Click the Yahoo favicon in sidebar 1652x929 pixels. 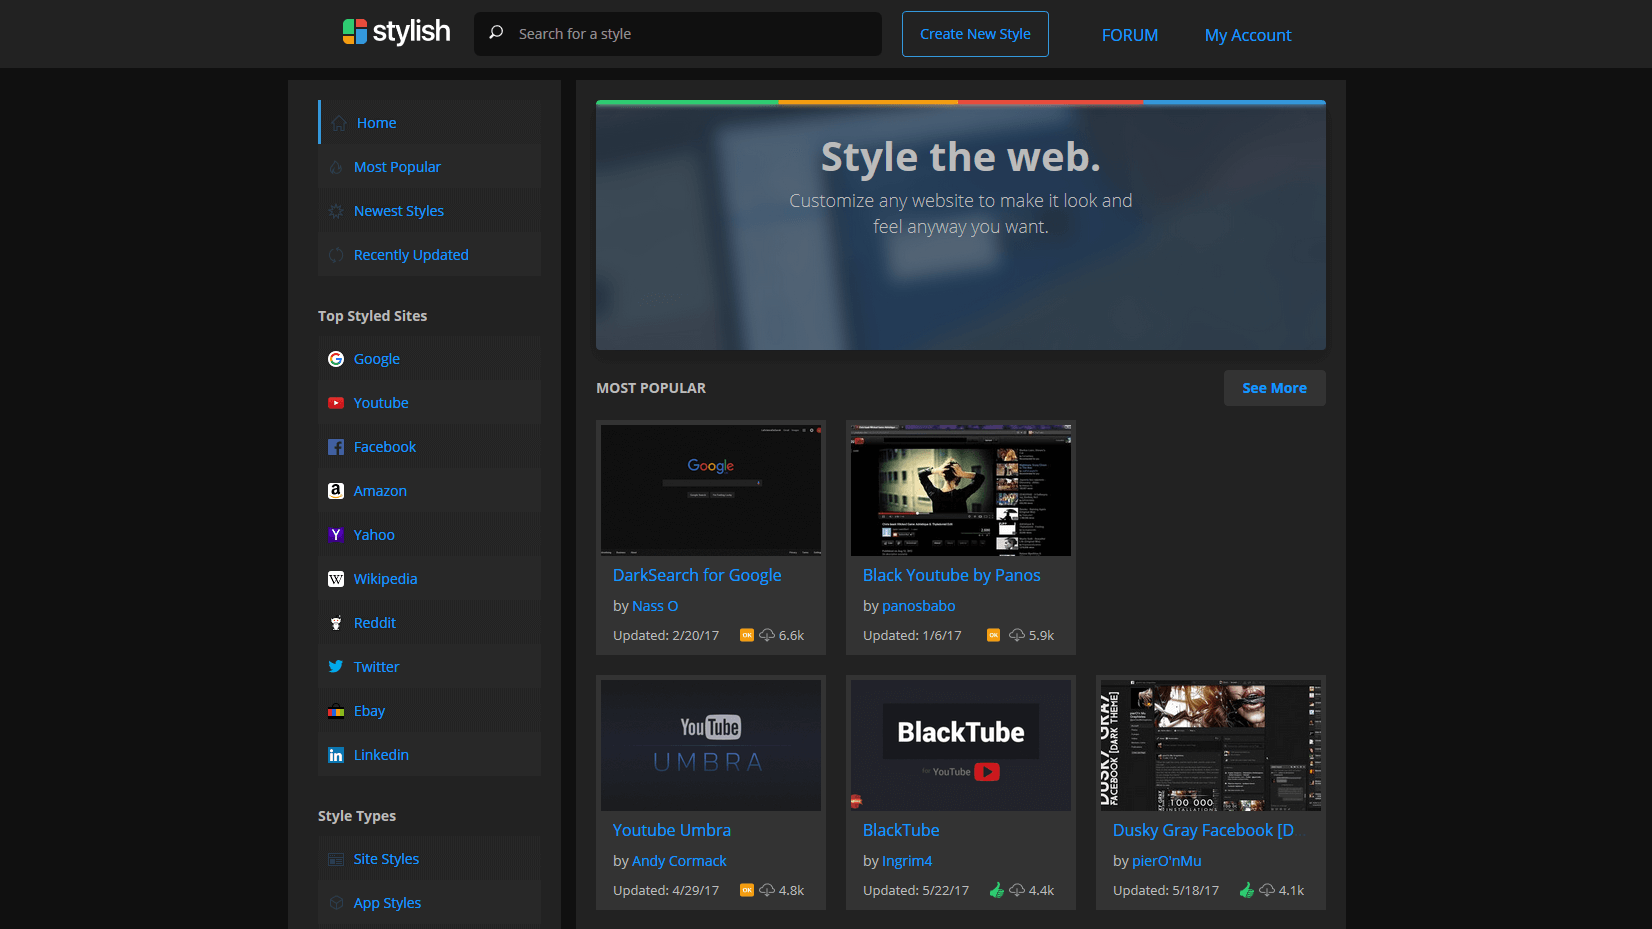coord(336,535)
